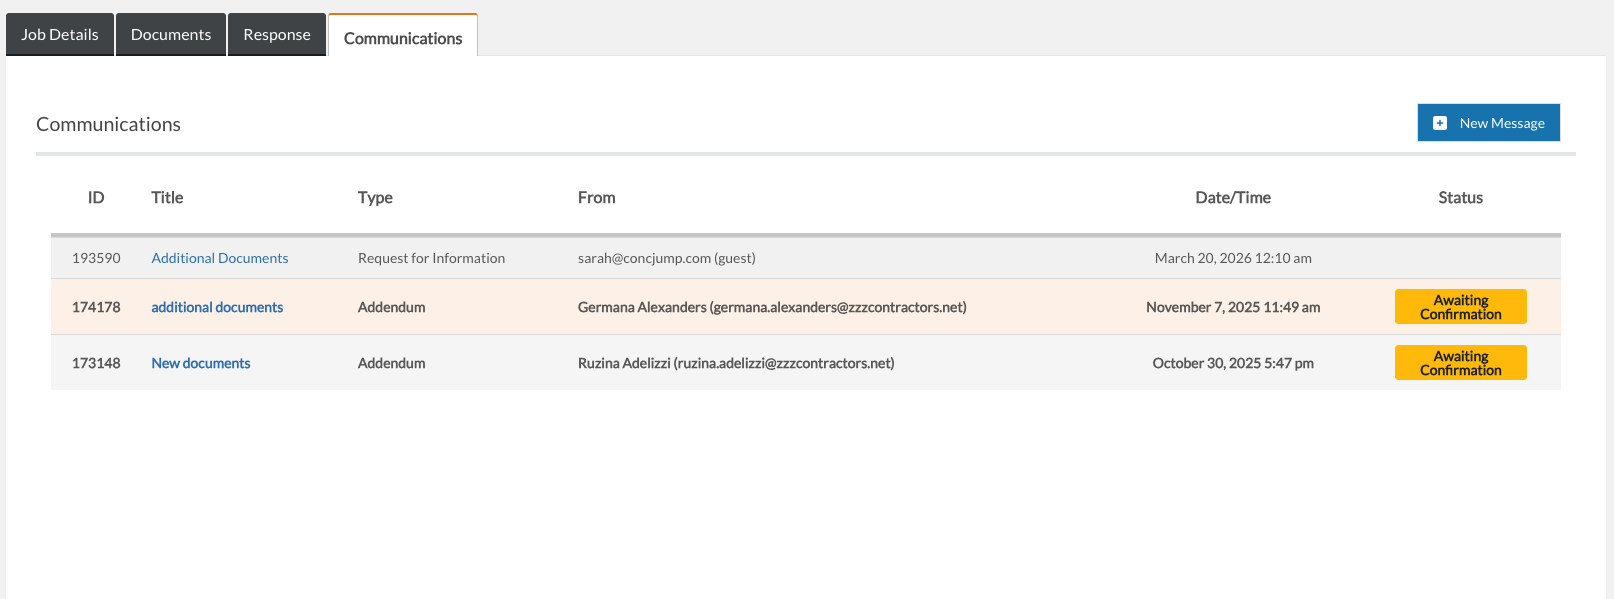Go to the Response tab
Image resolution: width=1614 pixels, height=599 pixels.
click(277, 35)
